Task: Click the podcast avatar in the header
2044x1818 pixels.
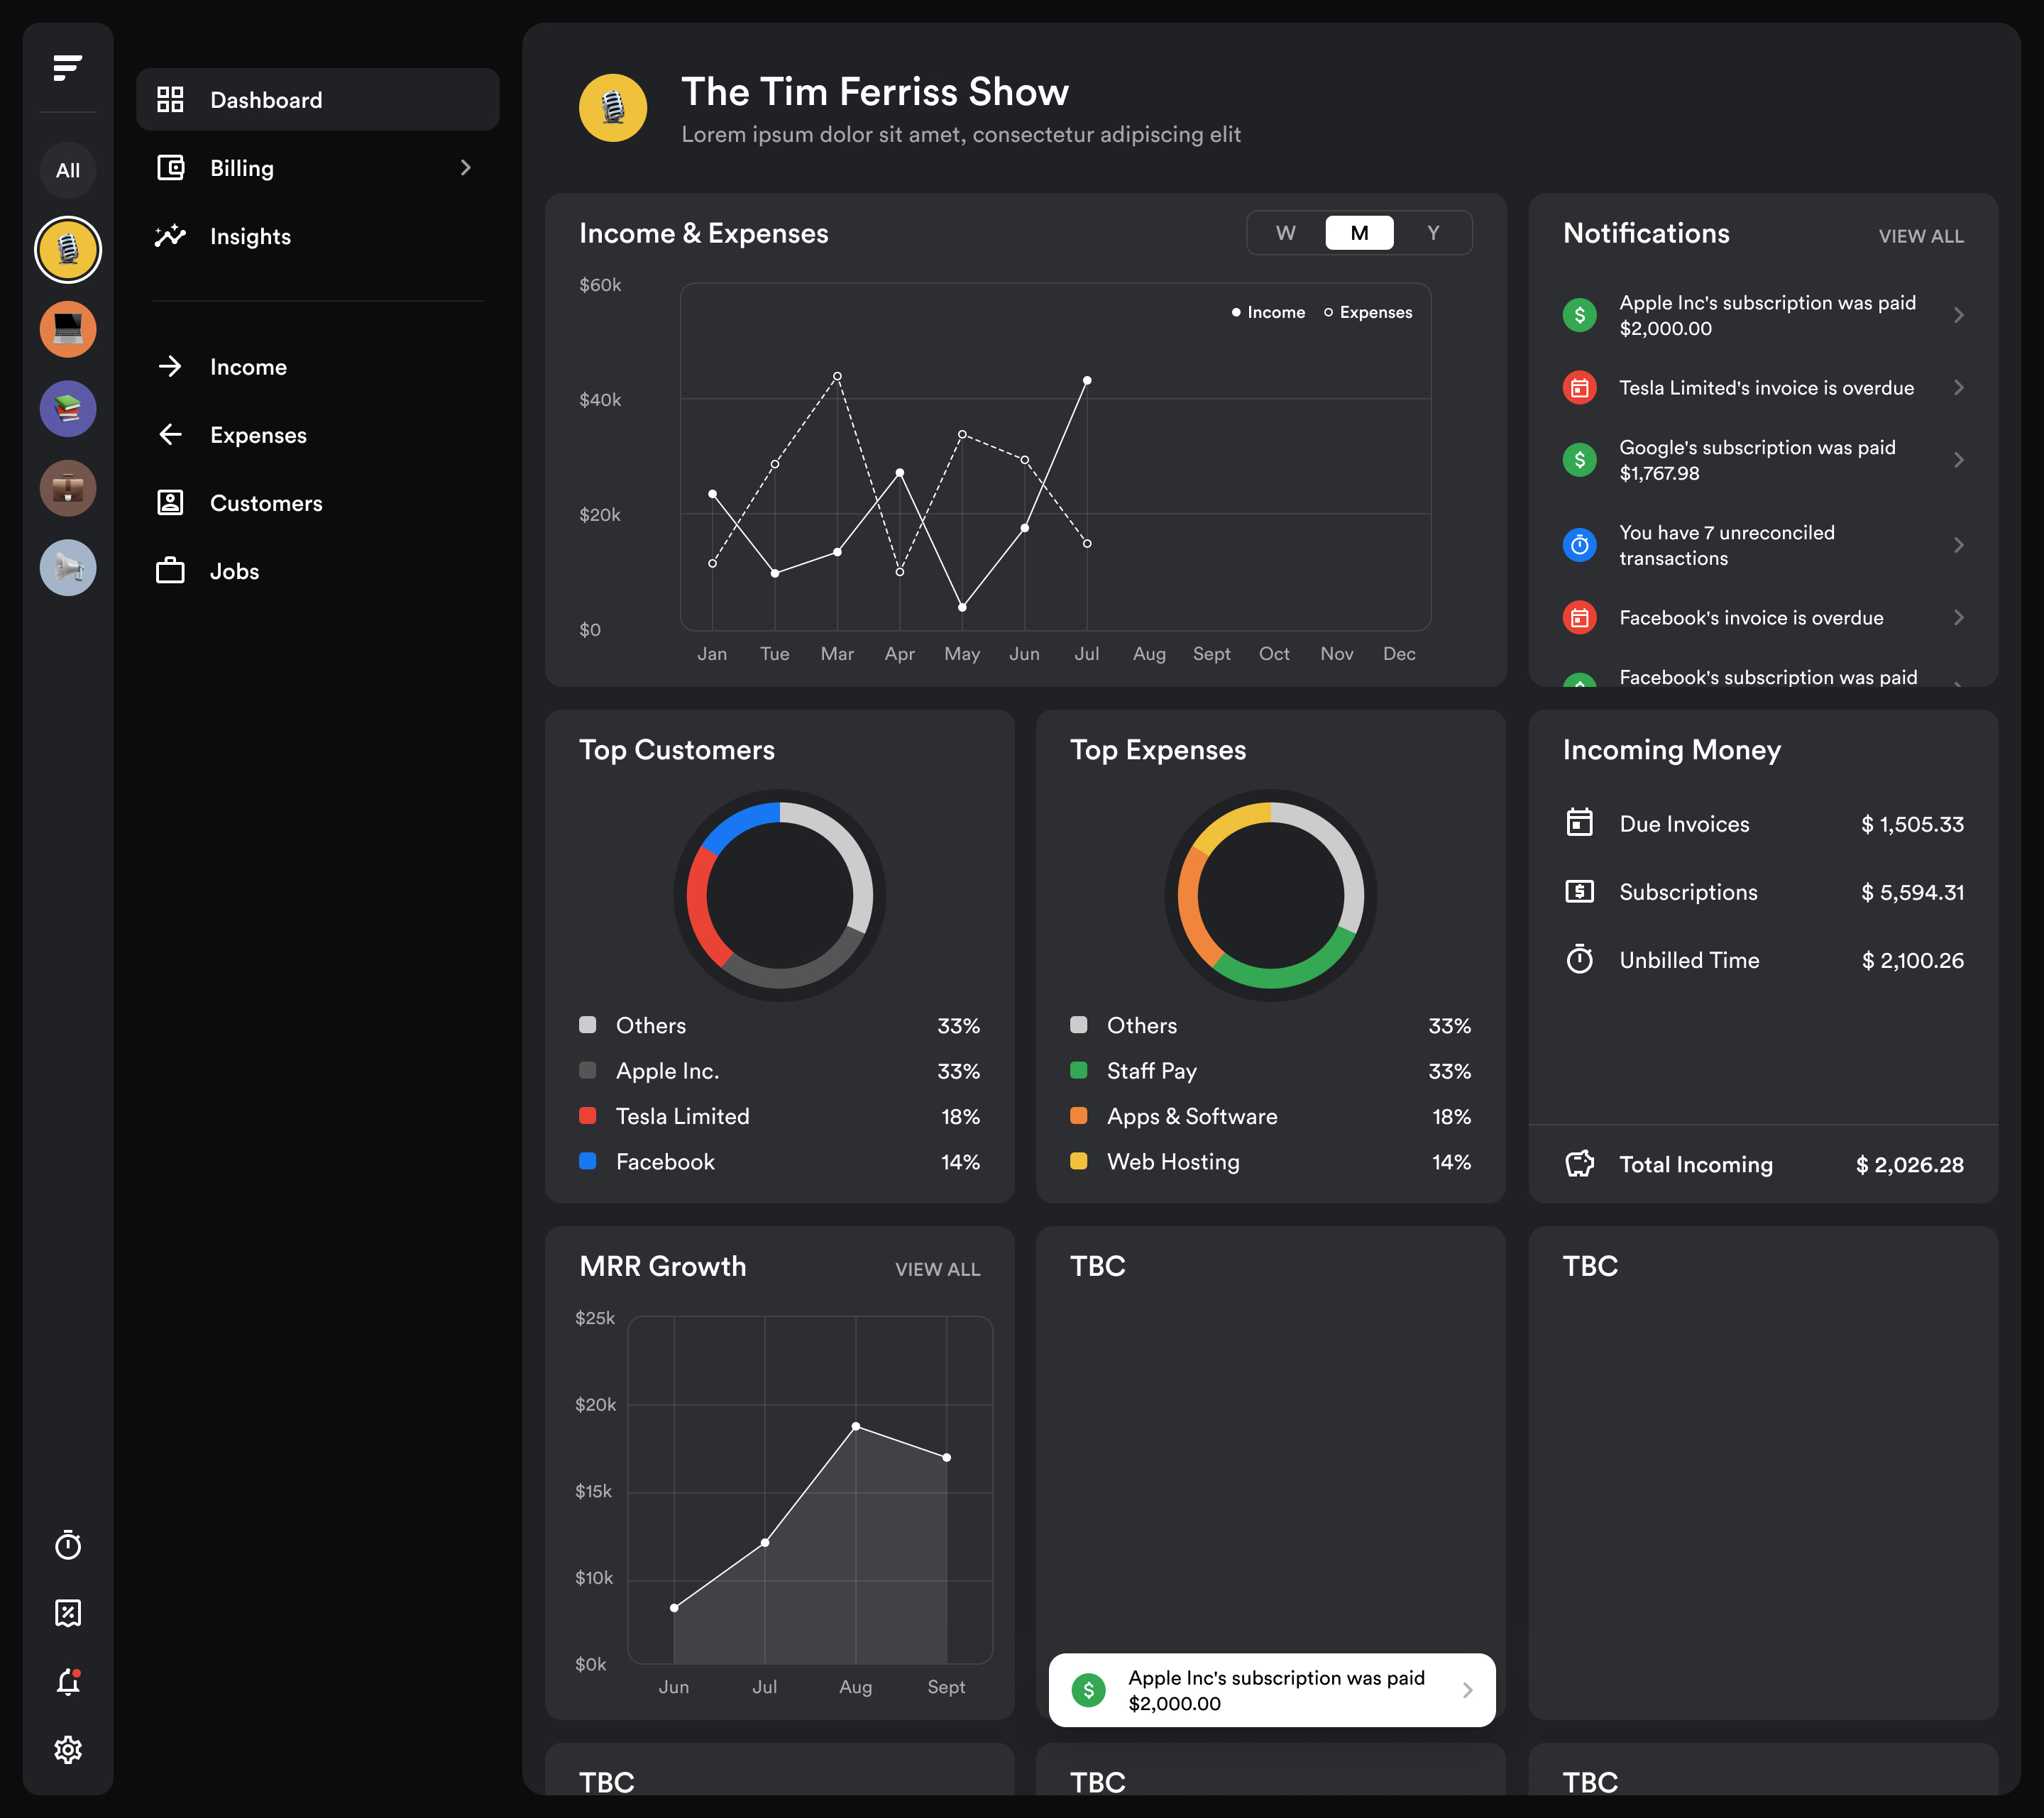Action: coord(613,108)
